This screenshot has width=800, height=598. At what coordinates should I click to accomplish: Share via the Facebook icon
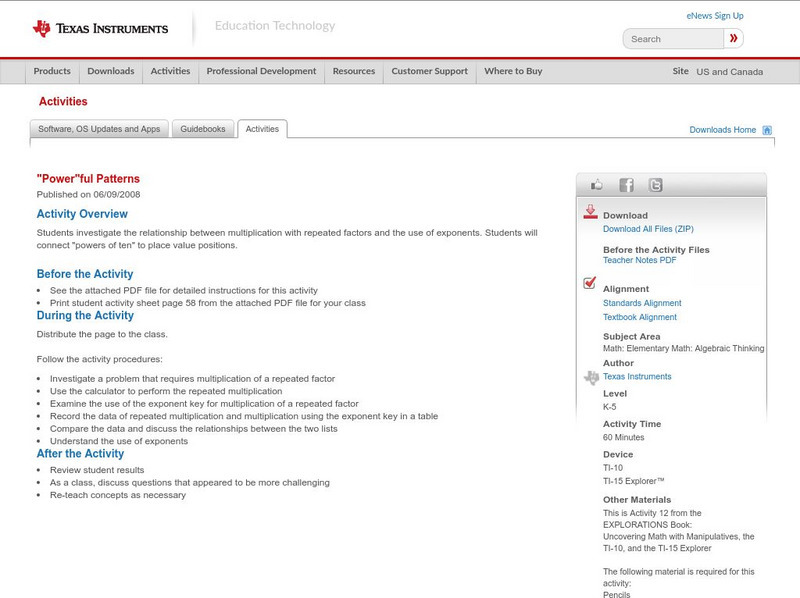[x=626, y=185]
